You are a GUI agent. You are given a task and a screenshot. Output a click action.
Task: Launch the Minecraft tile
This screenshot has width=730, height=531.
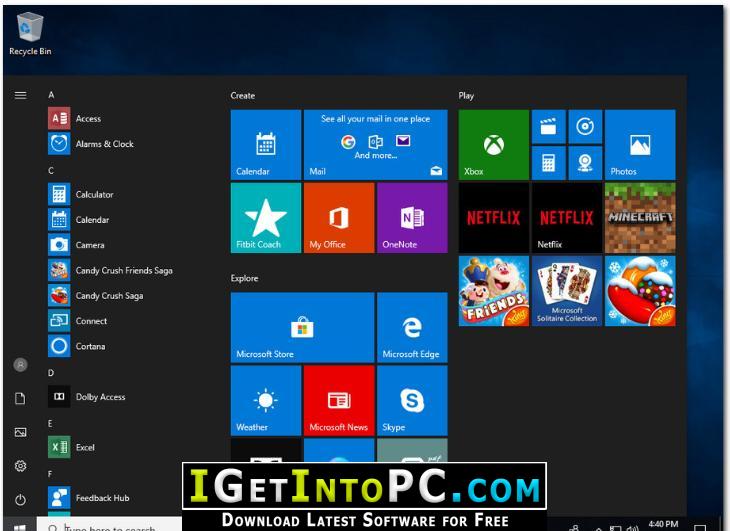640,218
